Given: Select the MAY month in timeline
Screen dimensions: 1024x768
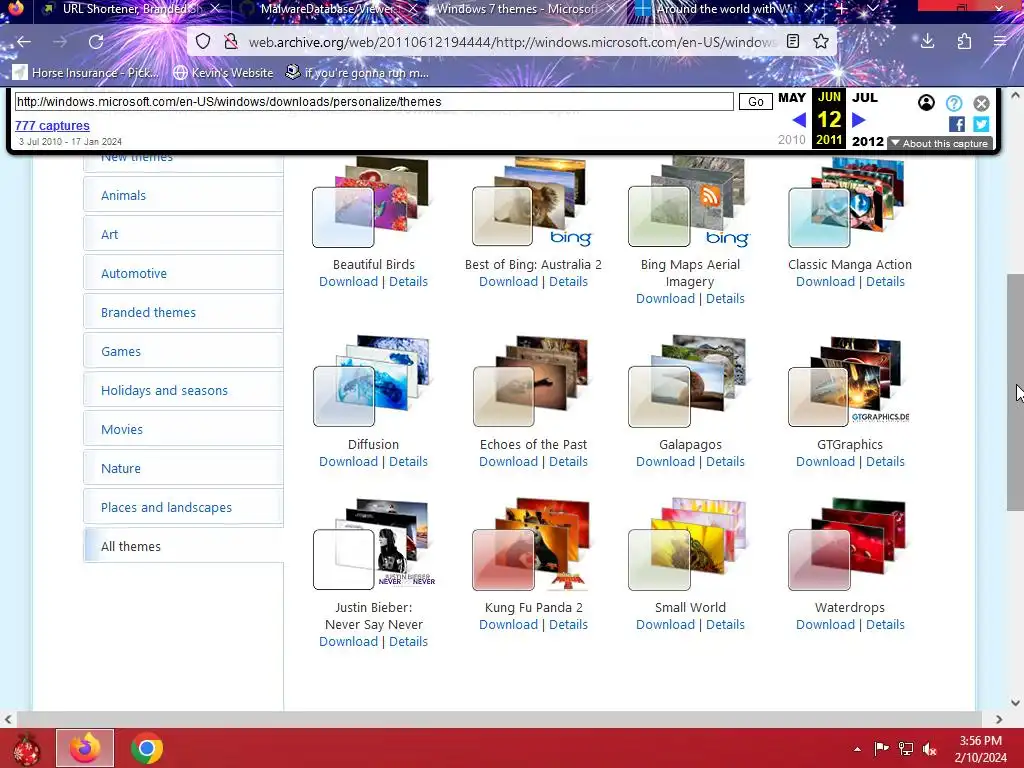Looking at the screenshot, I should (792, 98).
